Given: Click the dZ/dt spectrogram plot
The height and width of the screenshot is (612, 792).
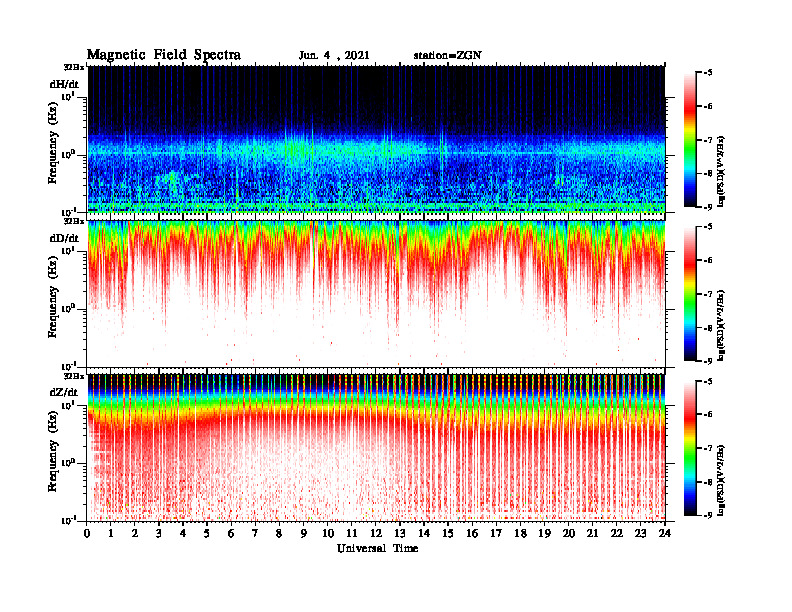Looking at the screenshot, I should click(376, 447).
